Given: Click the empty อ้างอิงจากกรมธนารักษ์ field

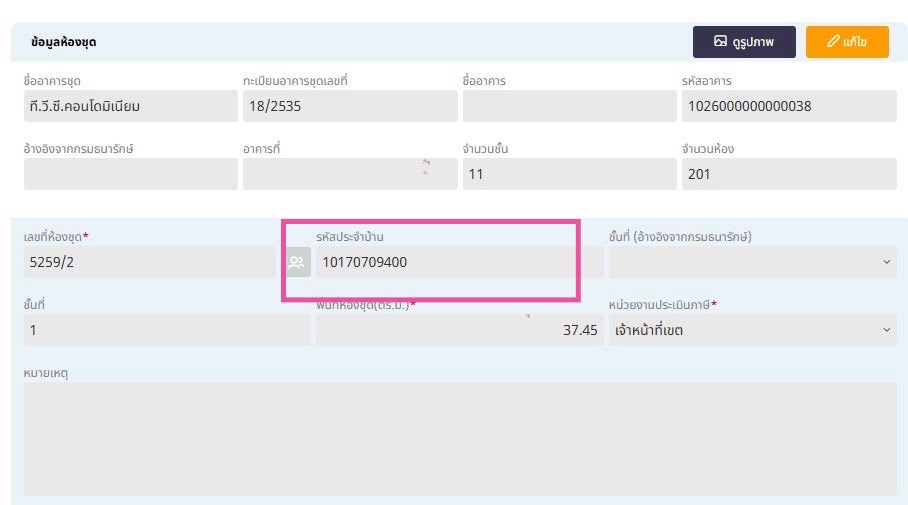Looking at the screenshot, I should 130,174.
